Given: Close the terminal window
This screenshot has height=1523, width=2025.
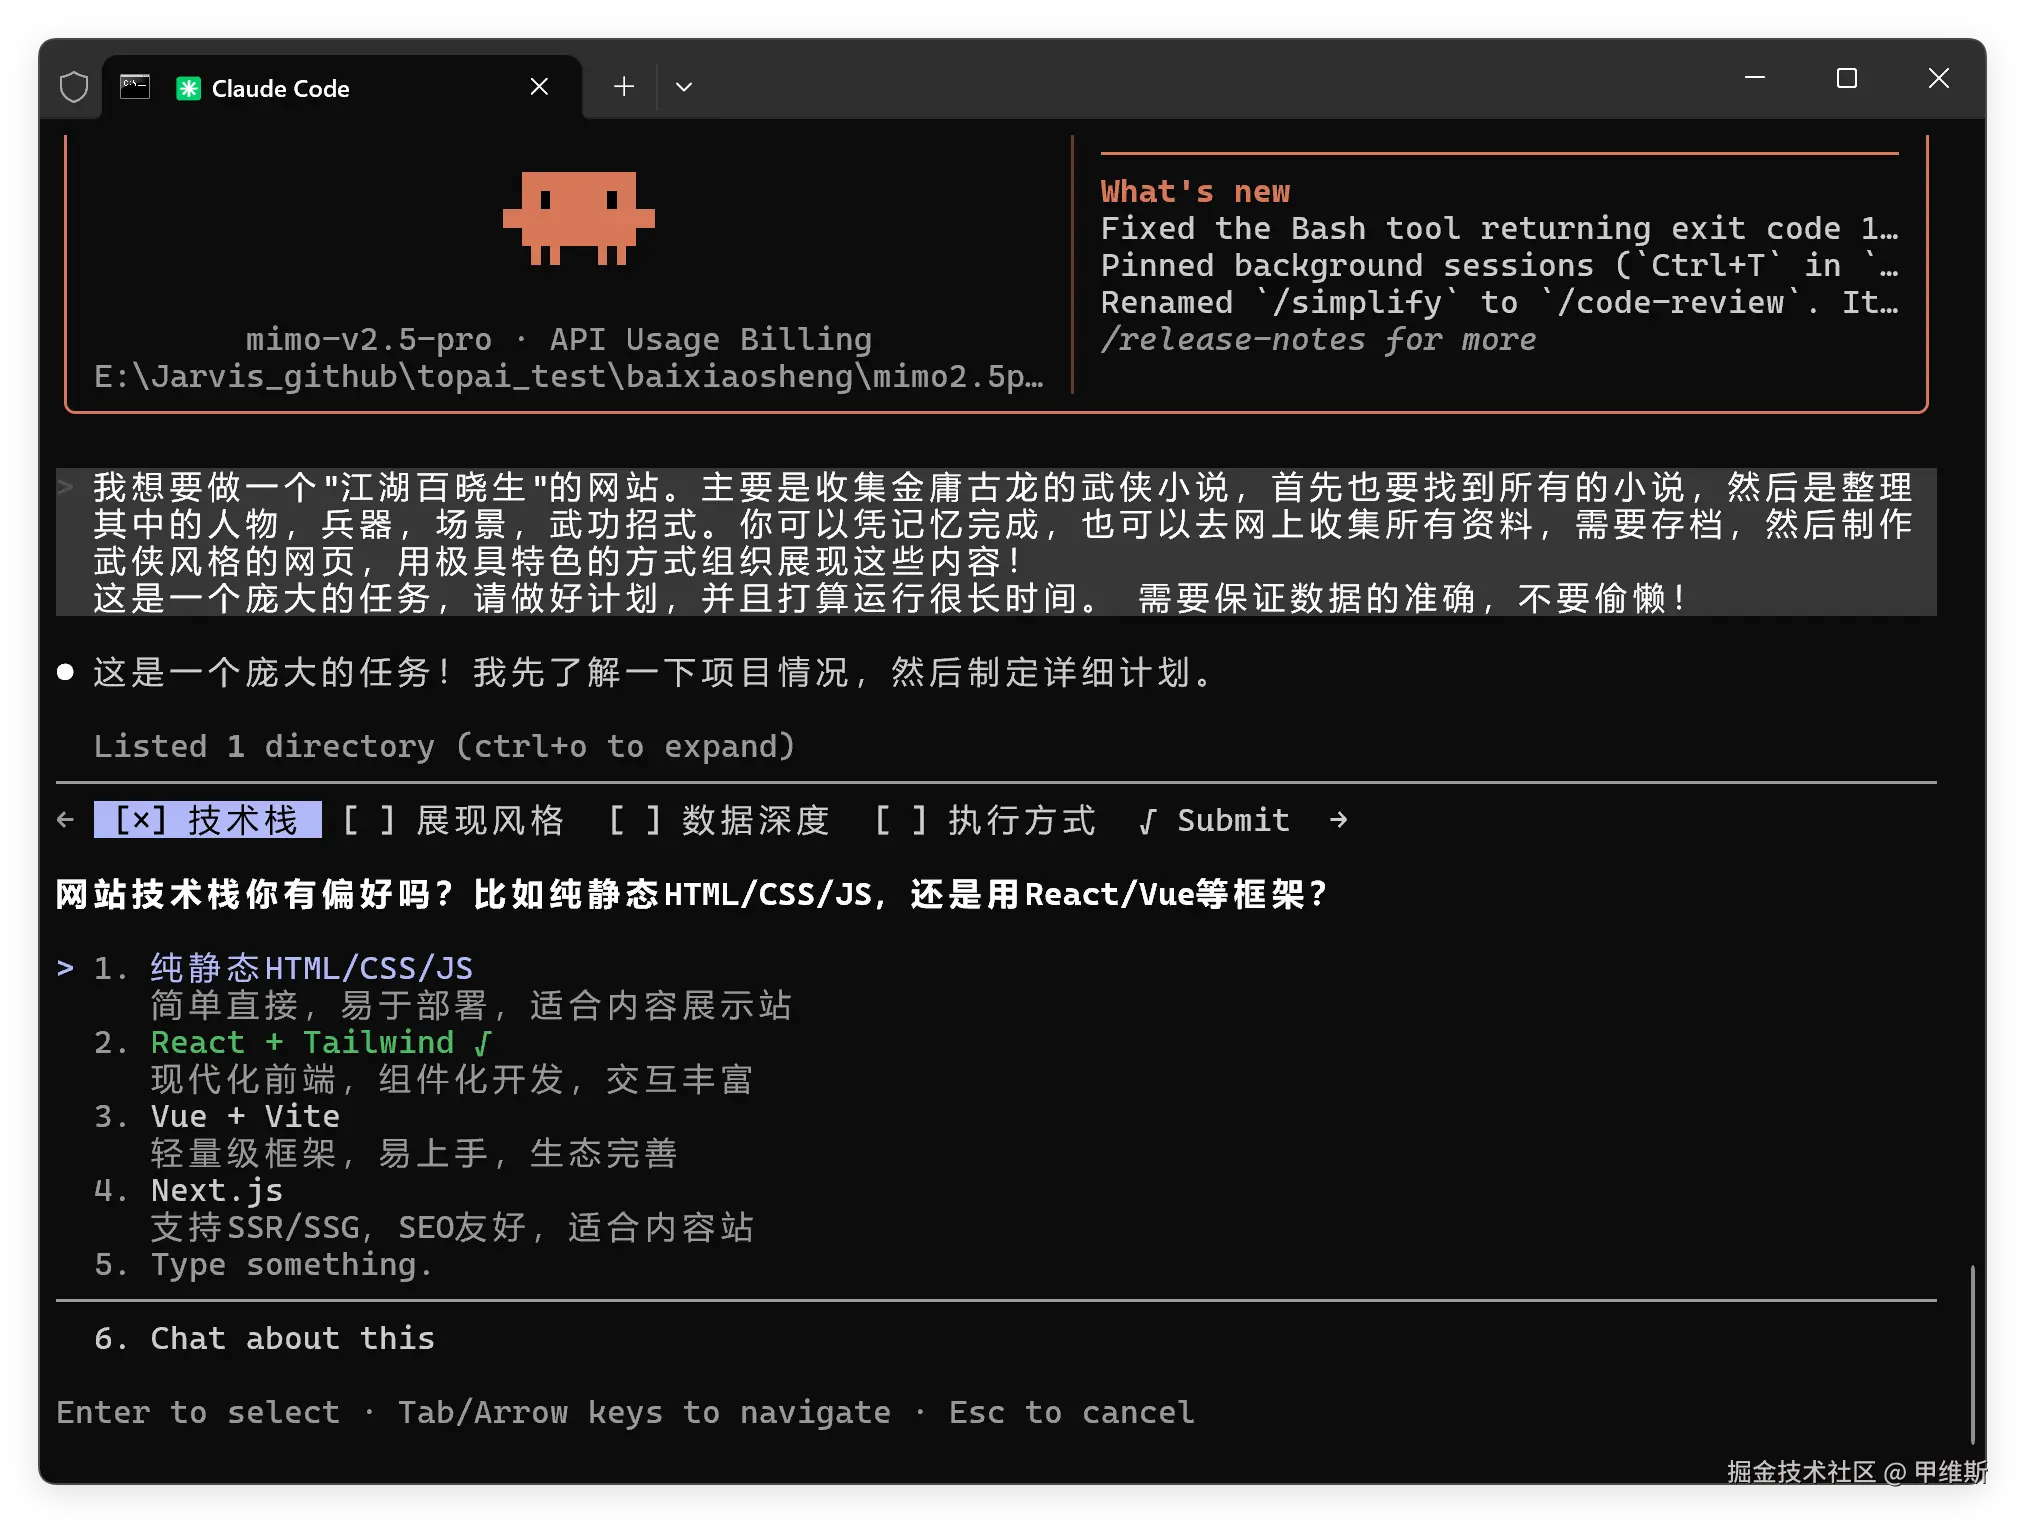Looking at the screenshot, I should click(1938, 78).
